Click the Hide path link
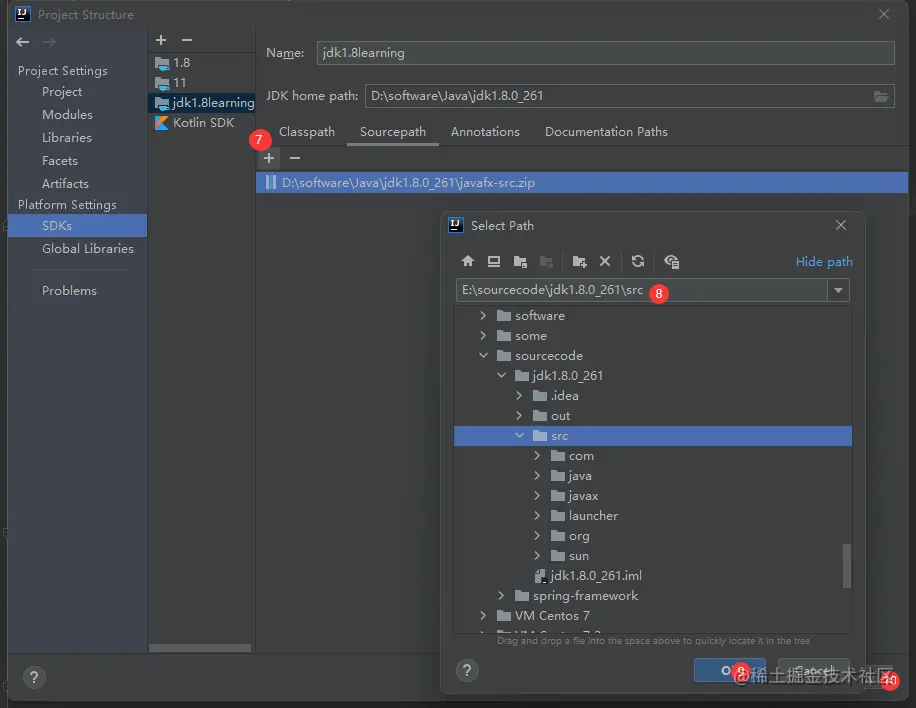The height and width of the screenshot is (708, 916). pyautogui.click(x=824, y=262)
